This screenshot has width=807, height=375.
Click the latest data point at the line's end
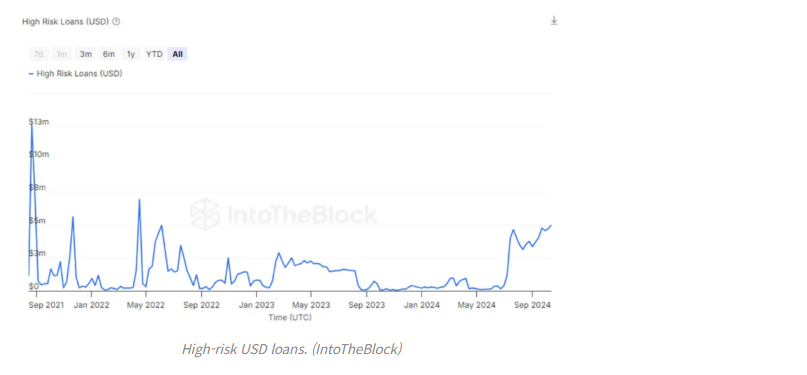pyautogui.click(x=551, y=225)
